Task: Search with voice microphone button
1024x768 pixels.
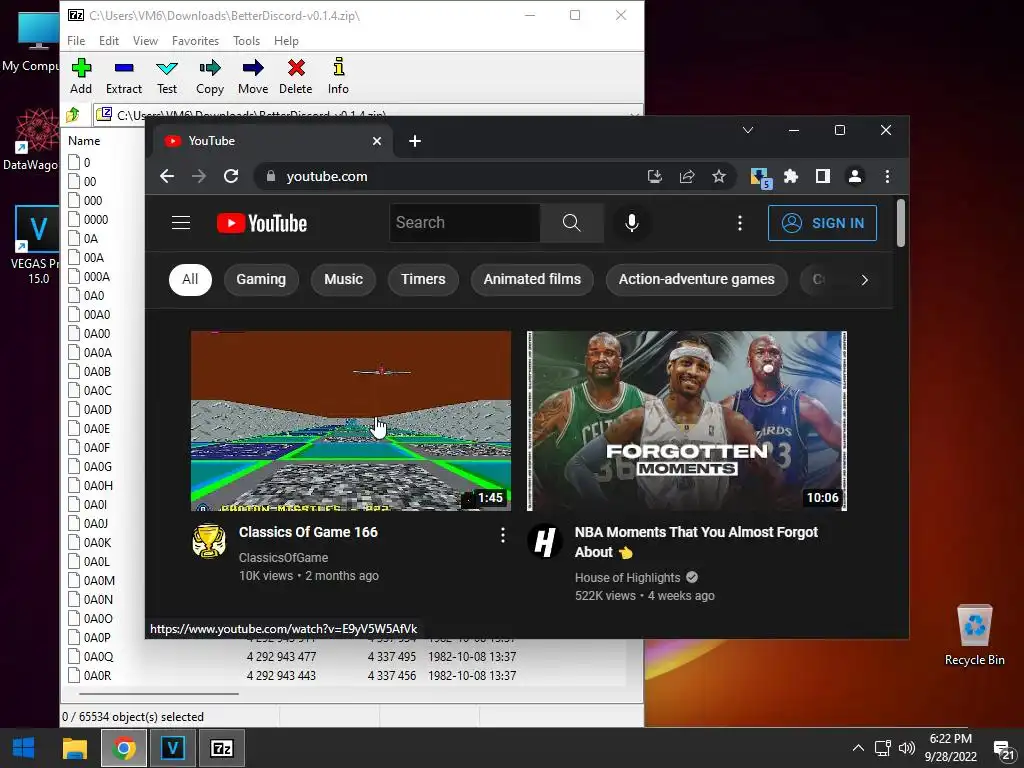Action: pyautogui.click(x=632, y=223)
